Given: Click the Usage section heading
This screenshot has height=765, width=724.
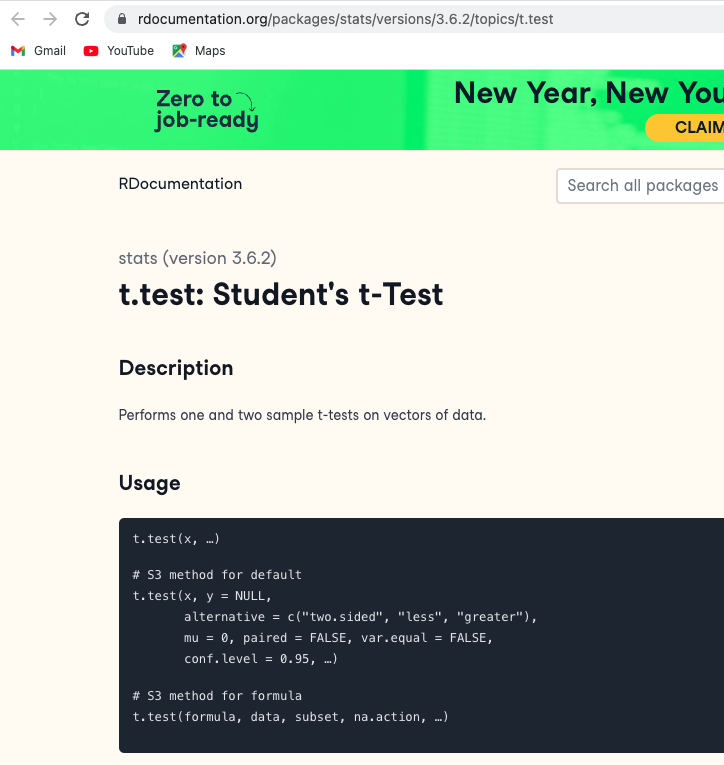Looking at the screenshot, I should (149, 483).
